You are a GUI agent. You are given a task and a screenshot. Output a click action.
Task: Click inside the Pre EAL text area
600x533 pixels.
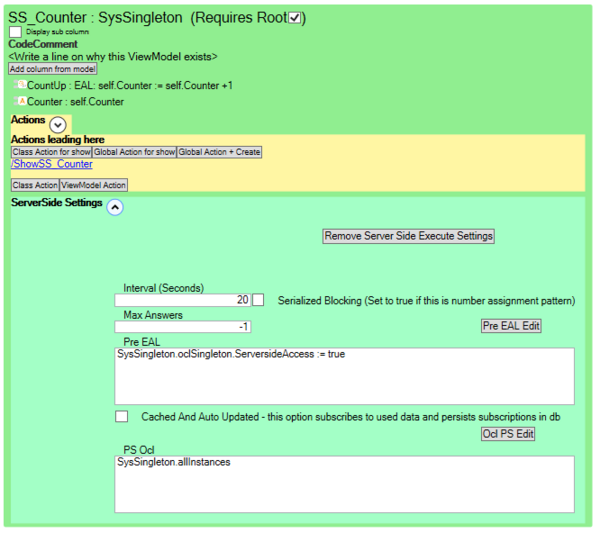click(x=344, y=376)
